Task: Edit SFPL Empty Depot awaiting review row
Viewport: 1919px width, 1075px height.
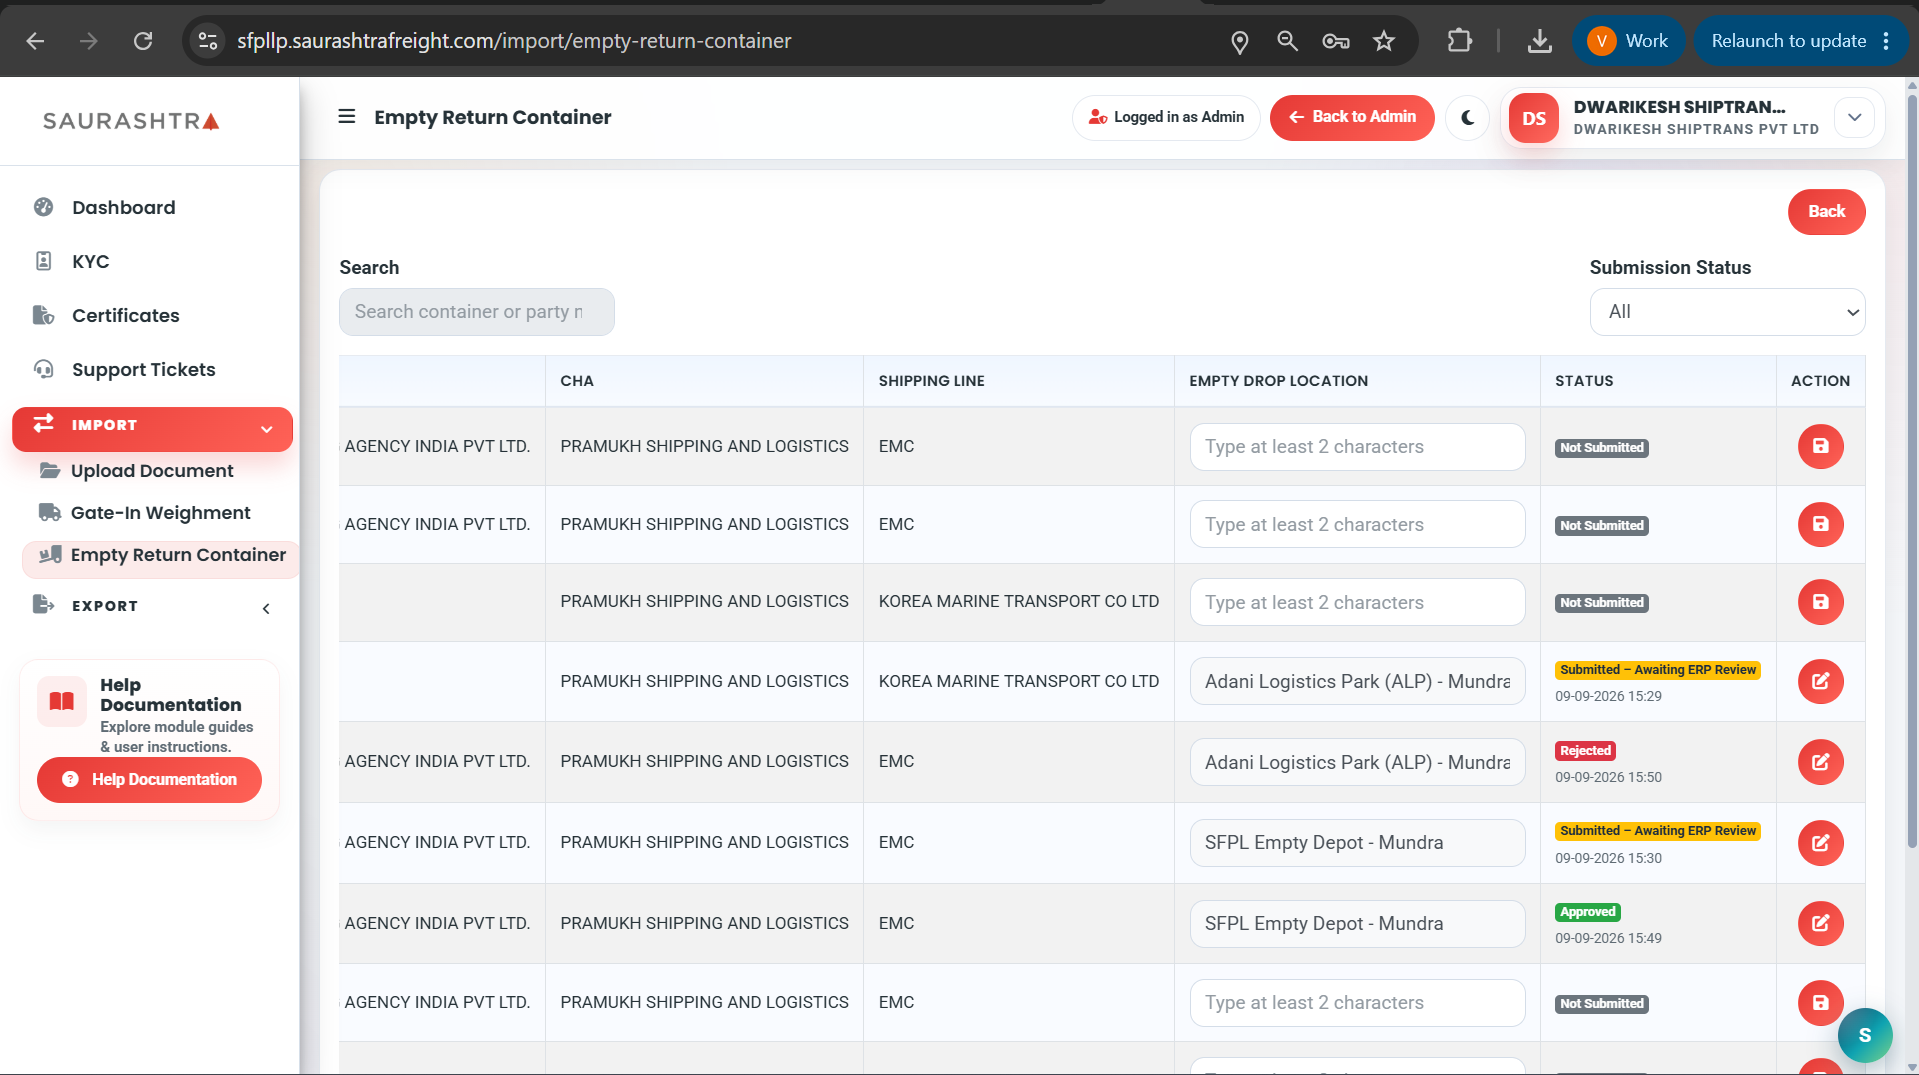Action: tap(1820, 843)
